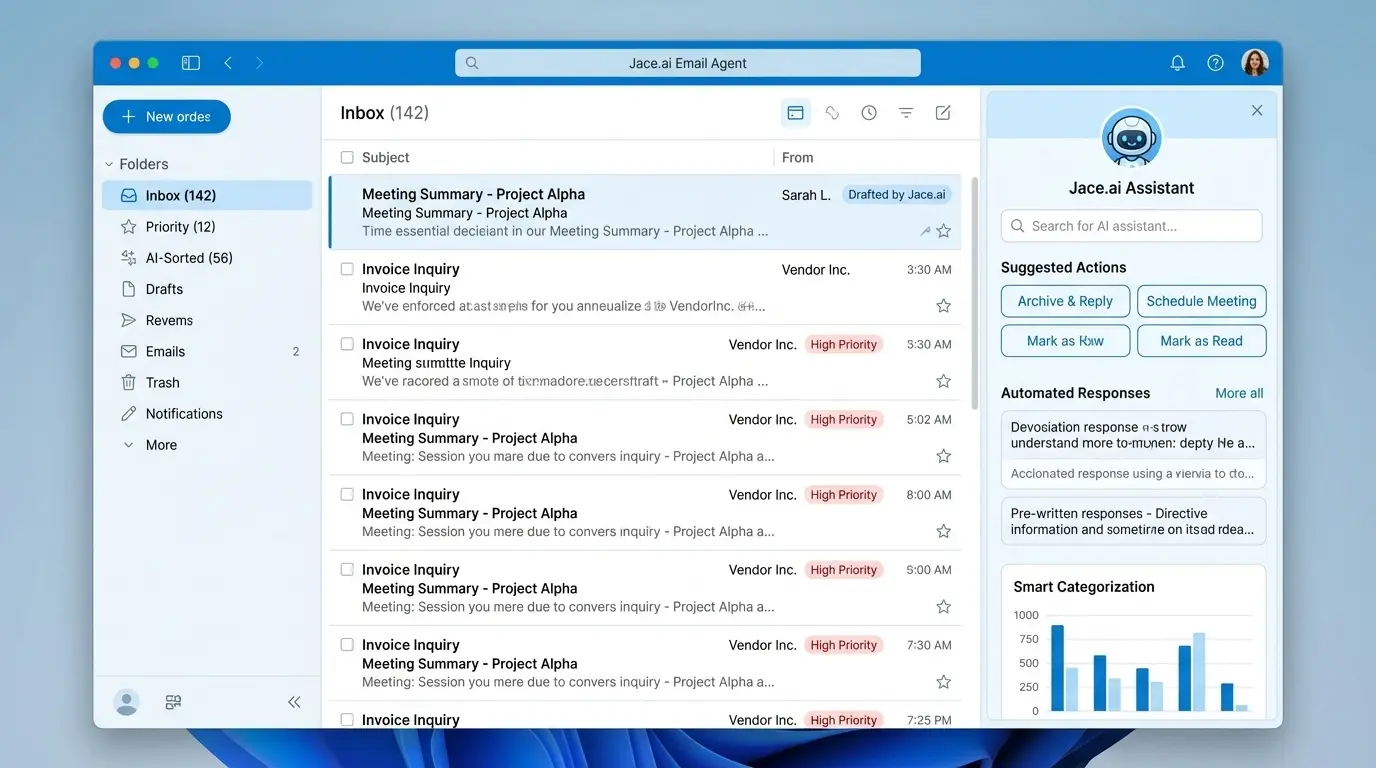Screen dimensions: 1376x768
Task: Star the High Priority 3:30 AM email
Action: (x=943, y=381)
